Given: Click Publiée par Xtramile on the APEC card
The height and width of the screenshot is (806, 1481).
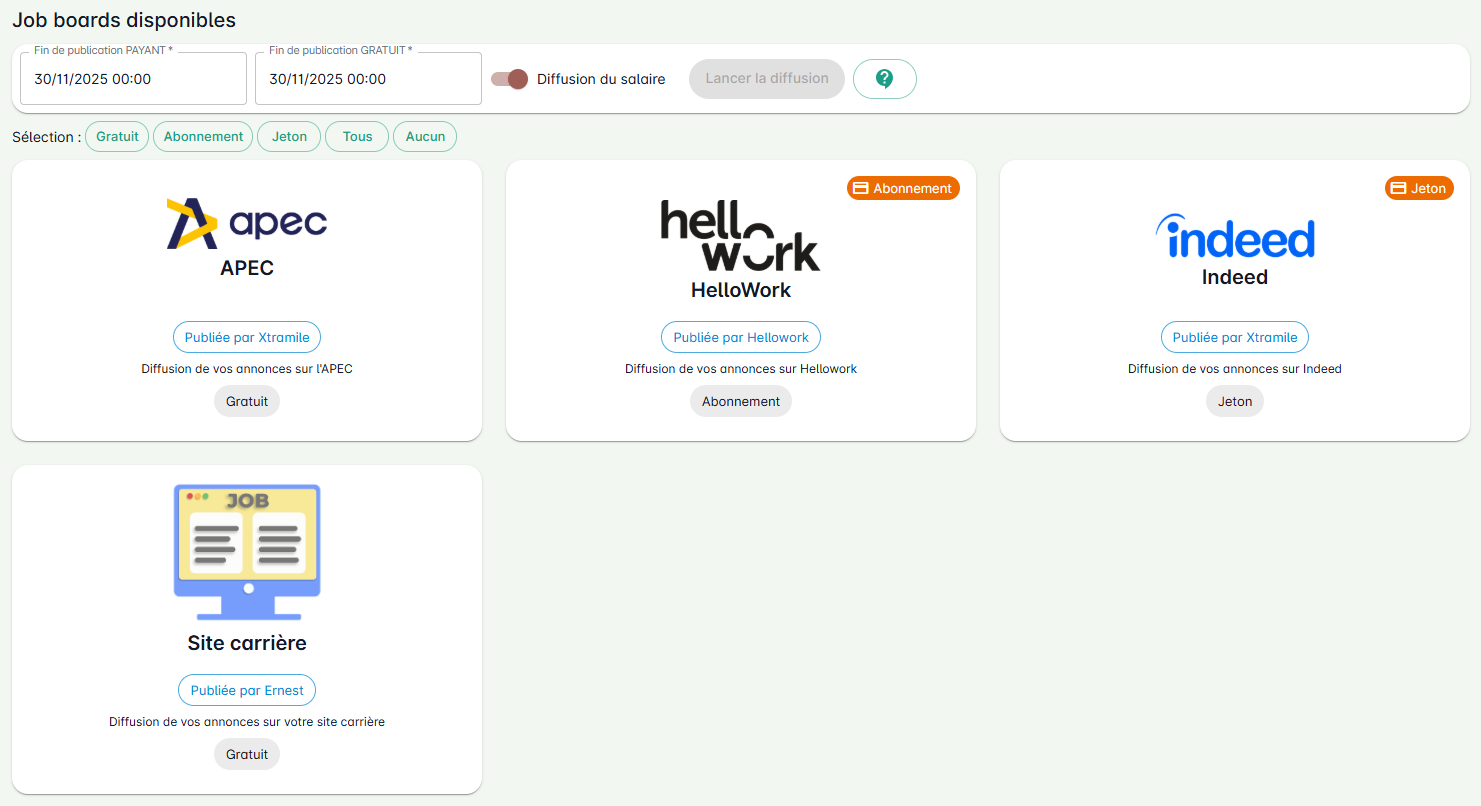Looking at the screenshot, I should coord(247,337).
